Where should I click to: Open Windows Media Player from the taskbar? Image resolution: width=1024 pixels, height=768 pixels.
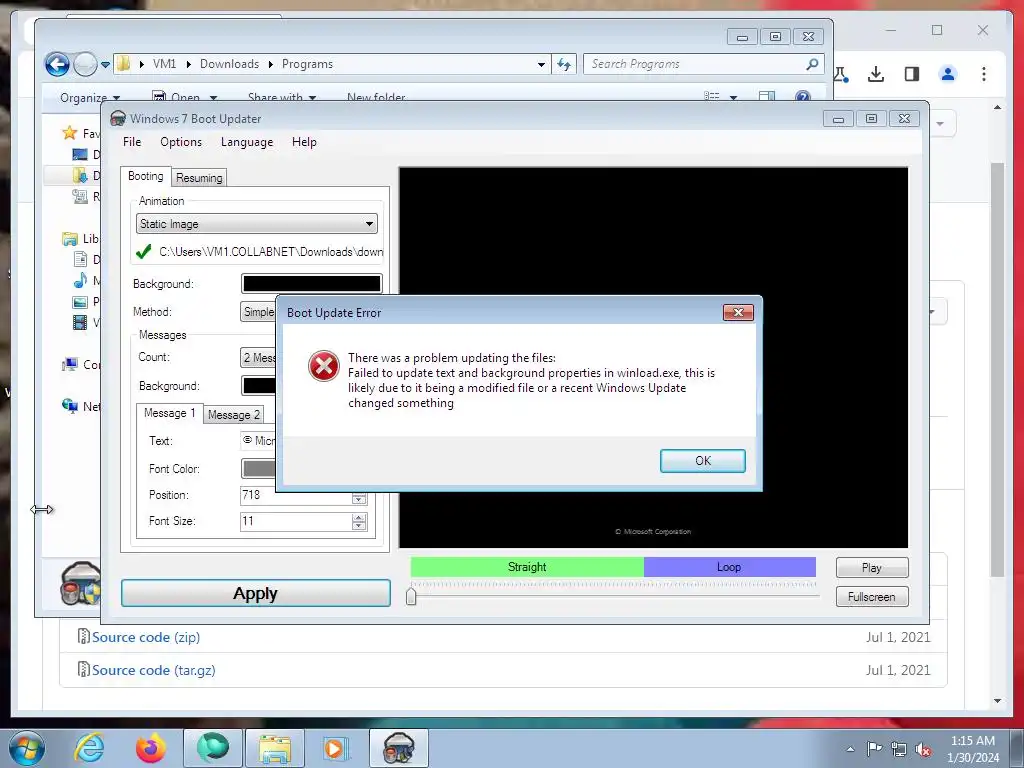tap(335, 748)
